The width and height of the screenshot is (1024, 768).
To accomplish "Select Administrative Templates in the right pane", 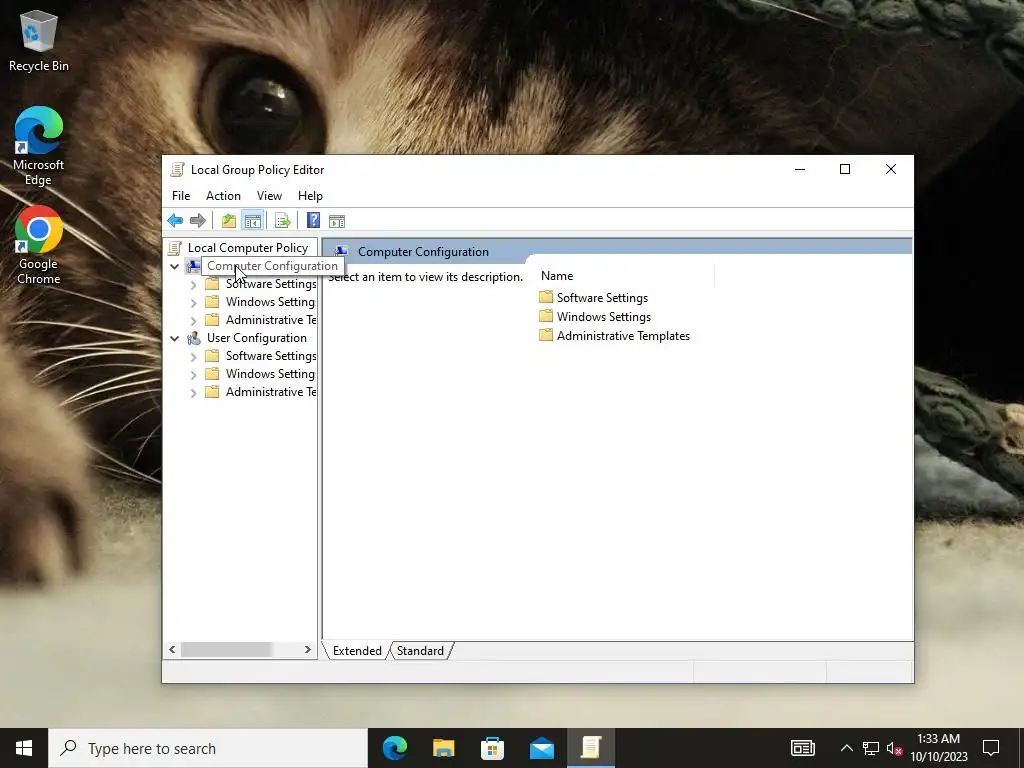I will point(623,336).
